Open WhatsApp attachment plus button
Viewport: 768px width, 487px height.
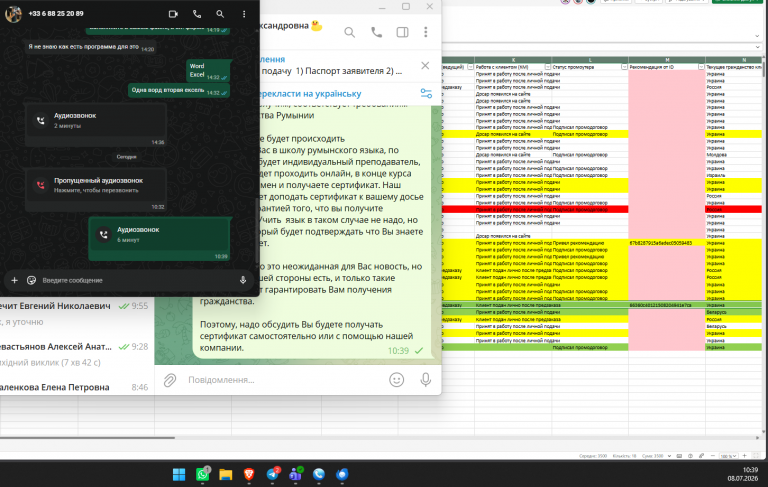coord(15,280)
